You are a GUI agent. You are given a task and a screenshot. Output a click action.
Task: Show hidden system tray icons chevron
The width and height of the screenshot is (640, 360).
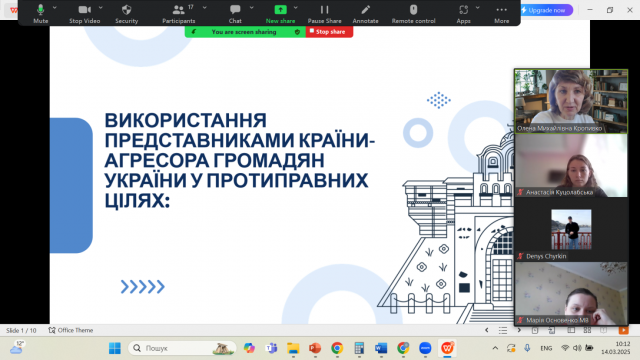[495, 348]
